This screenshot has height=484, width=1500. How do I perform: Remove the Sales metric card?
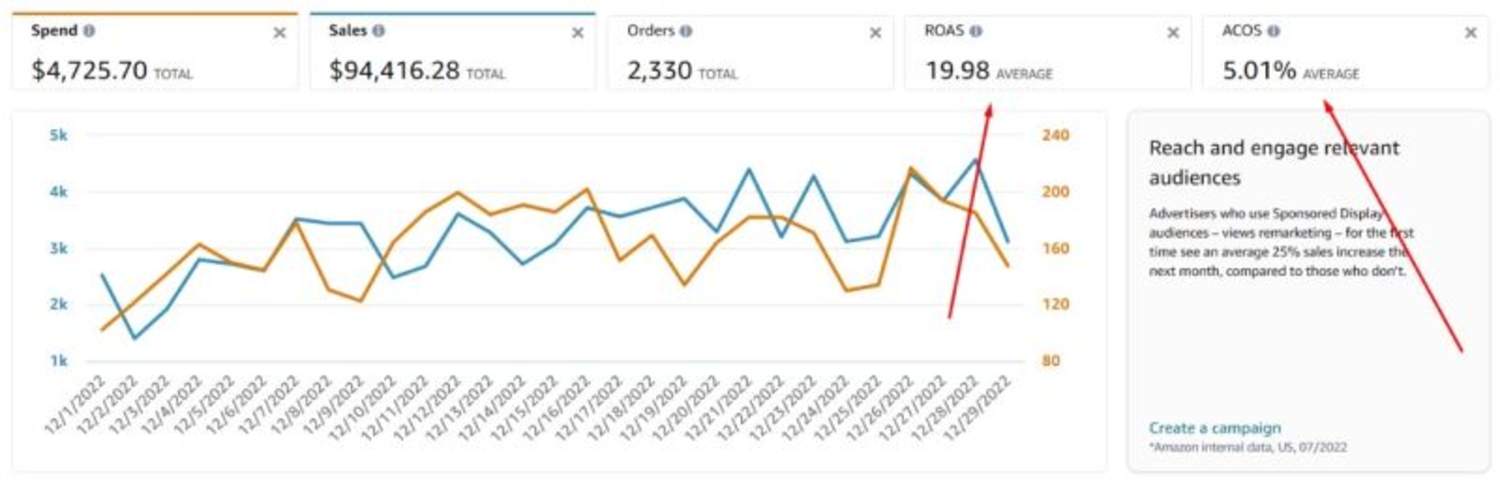(577, 33)
